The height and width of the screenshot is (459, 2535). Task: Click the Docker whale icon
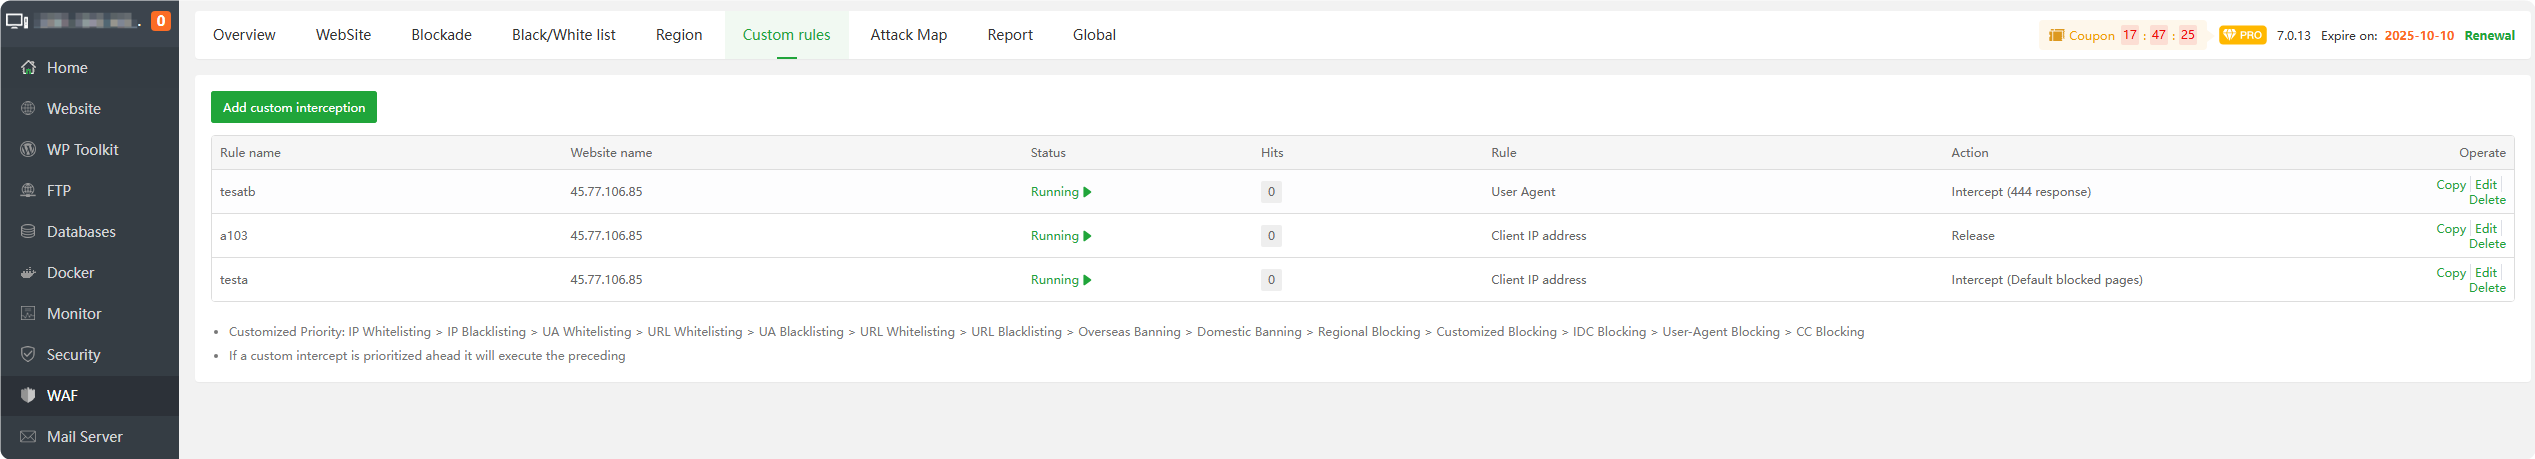coord(28,273)
